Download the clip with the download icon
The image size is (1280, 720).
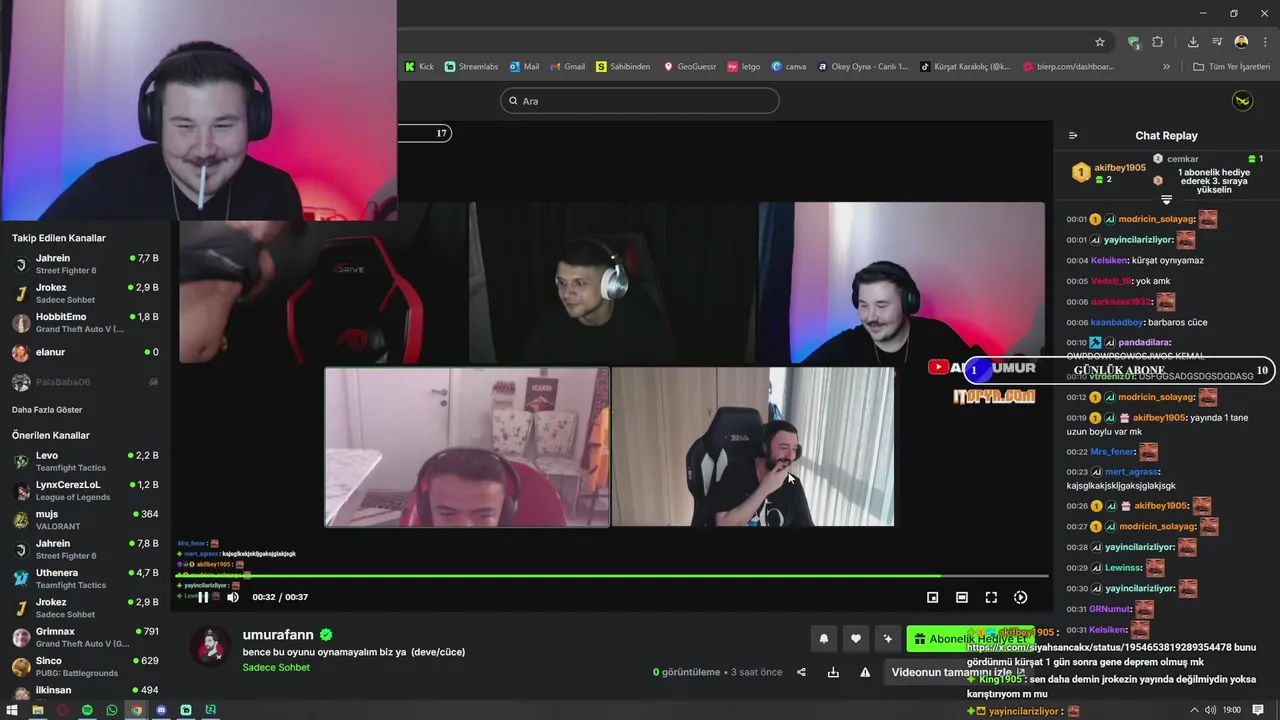click(833, 672)
